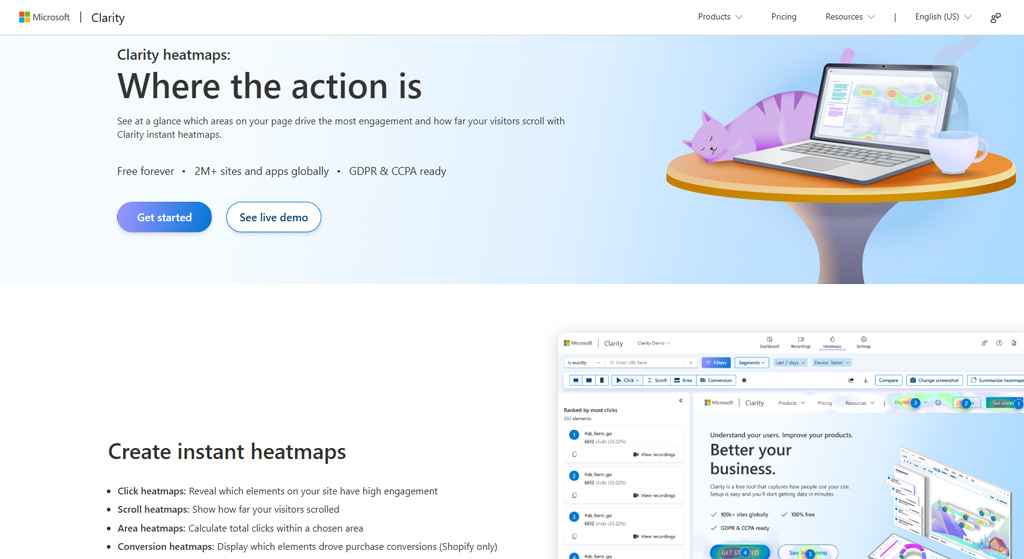This screenshot has width=1024, height=559.
Task: Click the 'Where the action is' heading
Action: [269, 86]
